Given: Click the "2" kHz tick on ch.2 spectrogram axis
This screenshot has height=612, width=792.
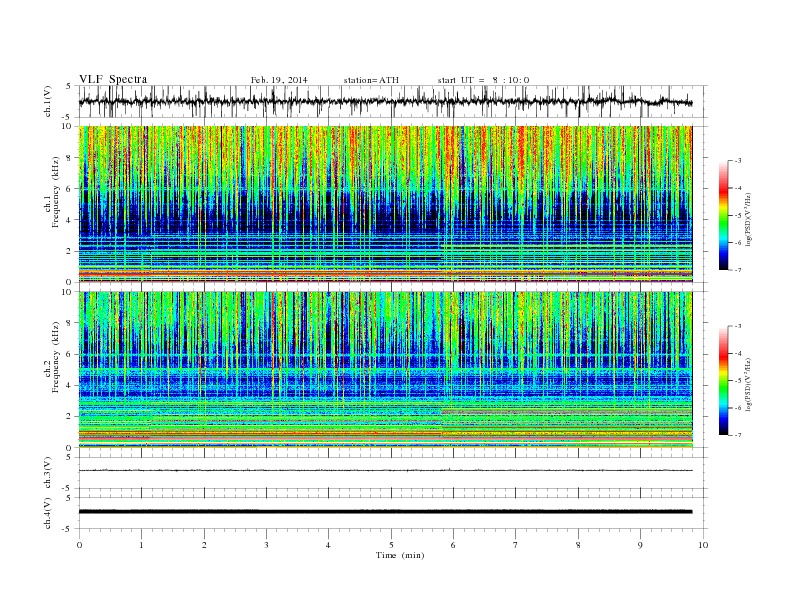Looking at the screenshot, I should click(70, 417).
